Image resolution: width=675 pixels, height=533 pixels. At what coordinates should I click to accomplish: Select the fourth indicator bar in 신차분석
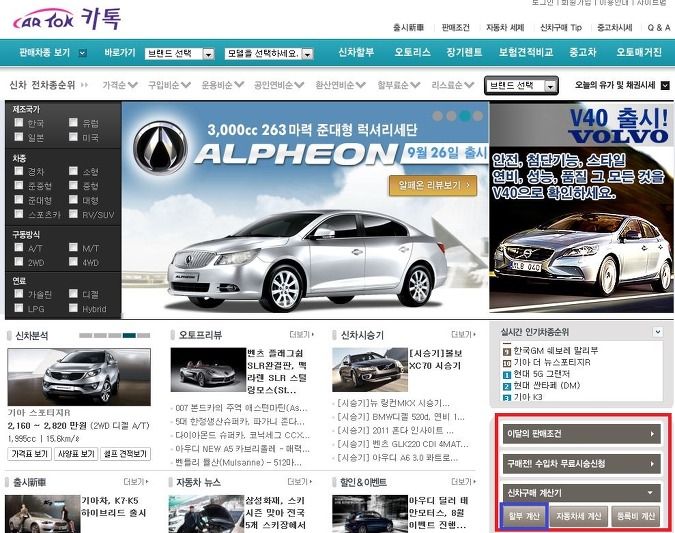coord(129,335)
